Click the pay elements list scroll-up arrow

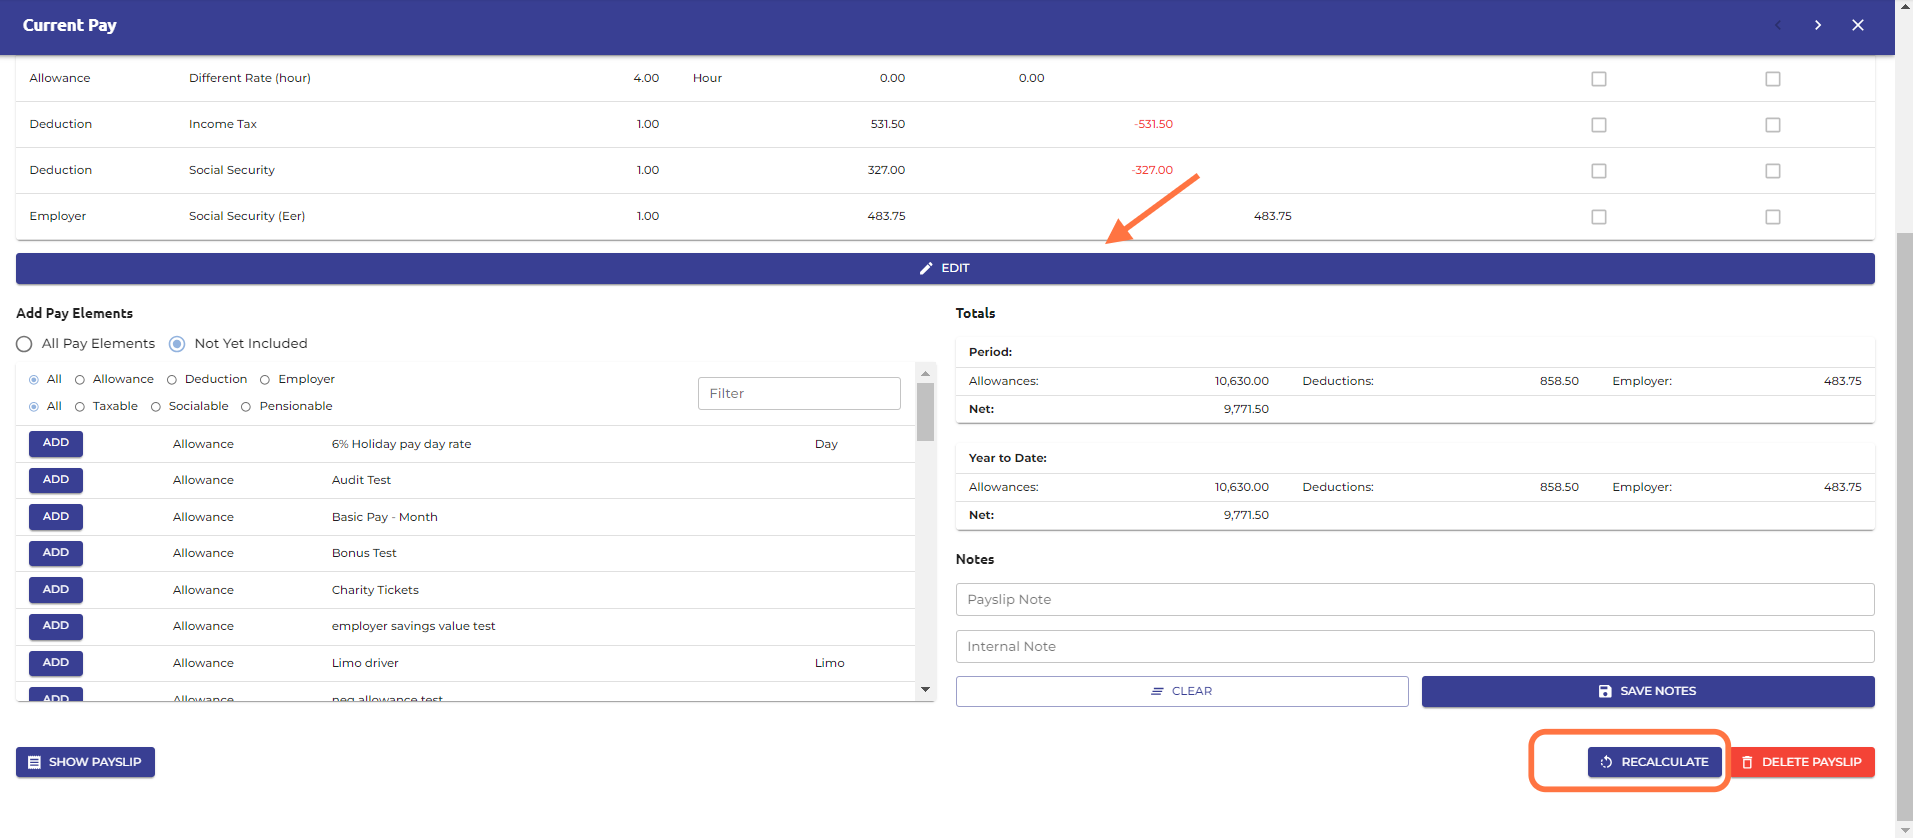[x=925, y=373]
